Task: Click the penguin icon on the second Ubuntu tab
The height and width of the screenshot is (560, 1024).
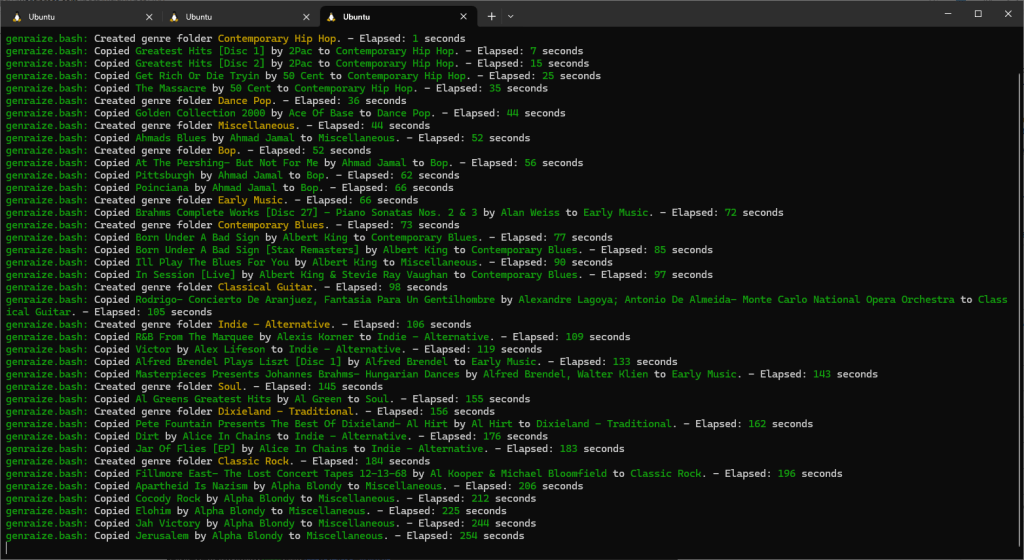Action: (172, 17)
